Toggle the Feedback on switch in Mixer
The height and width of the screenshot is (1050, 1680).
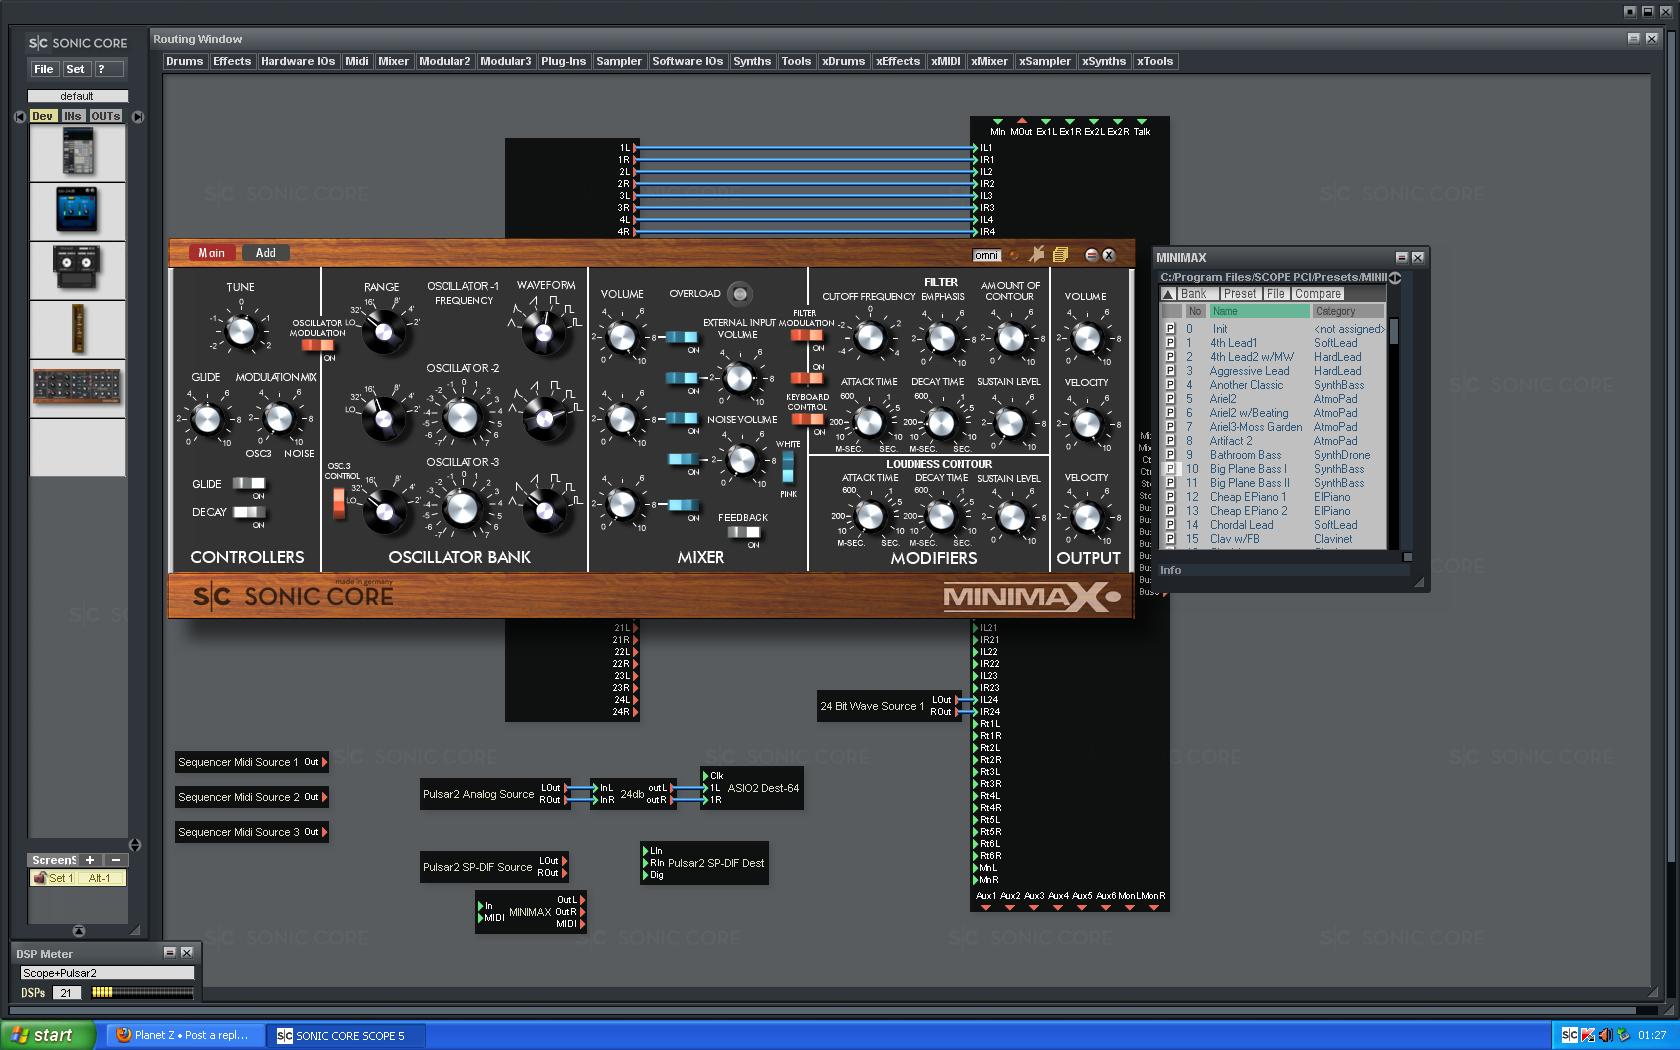pyautogui.click(x=743, y=533)
